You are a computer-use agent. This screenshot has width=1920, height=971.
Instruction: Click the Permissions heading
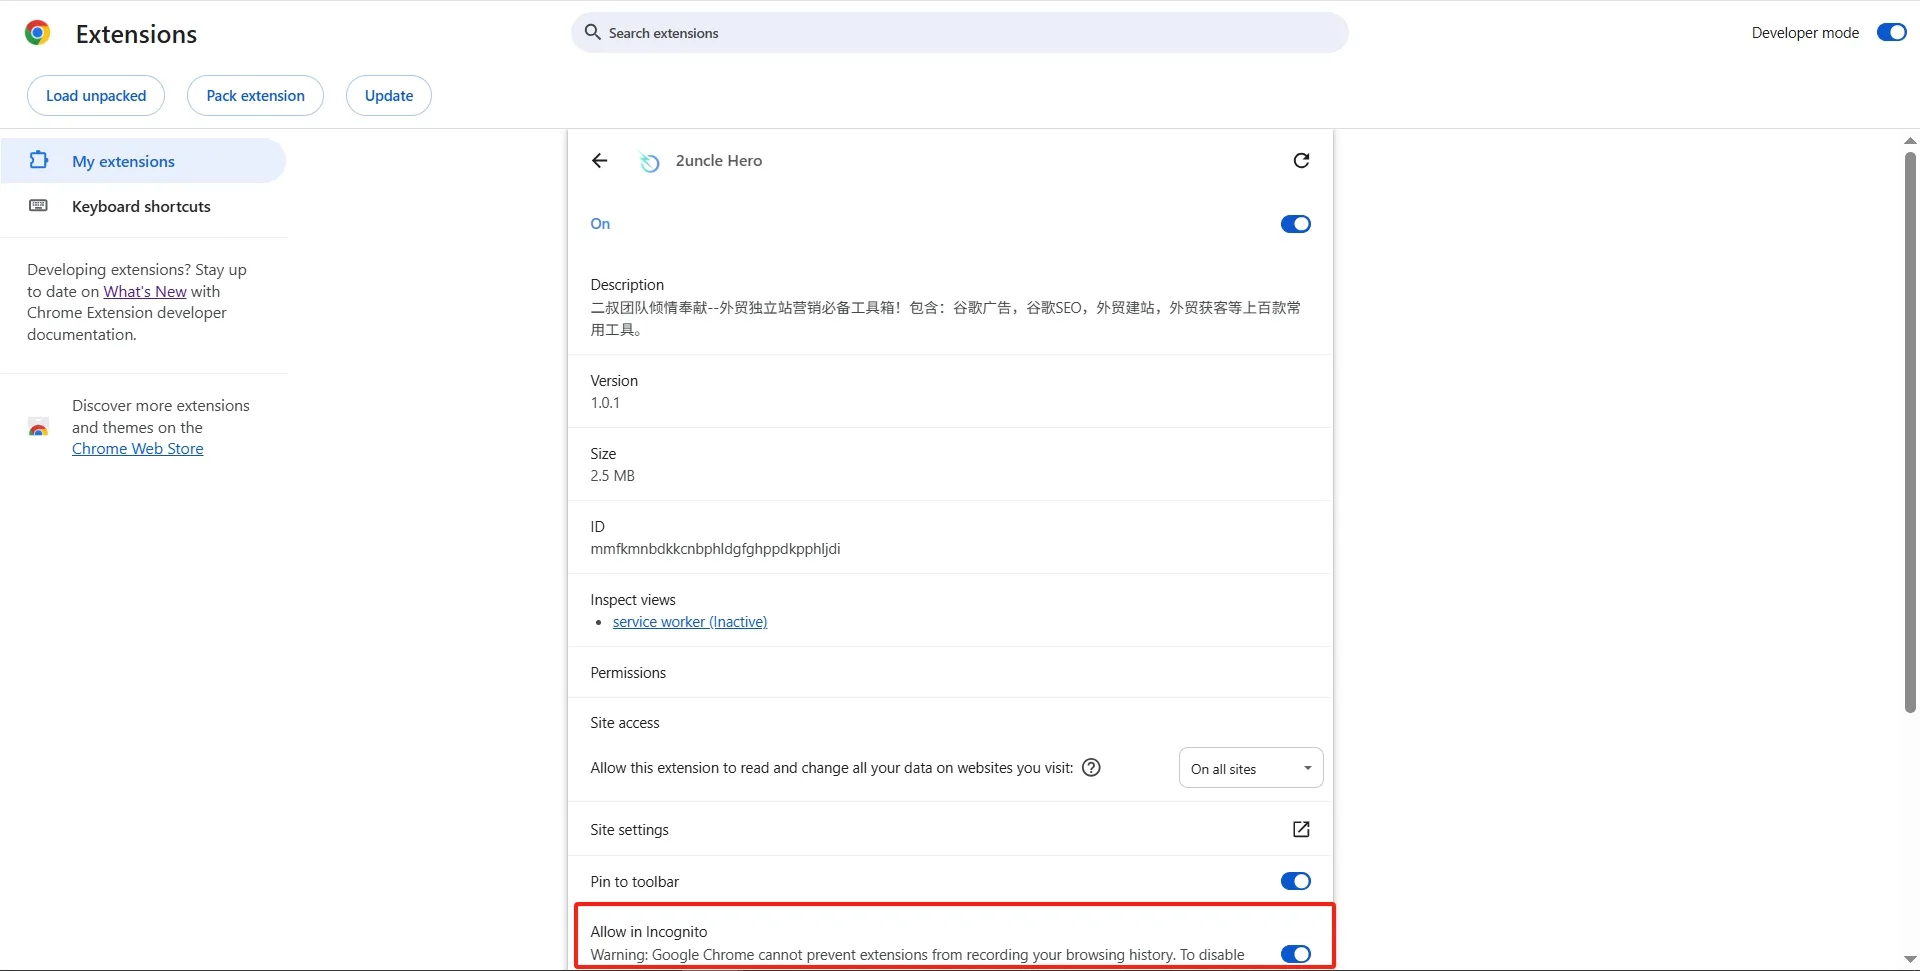click(x=628, y=673)
